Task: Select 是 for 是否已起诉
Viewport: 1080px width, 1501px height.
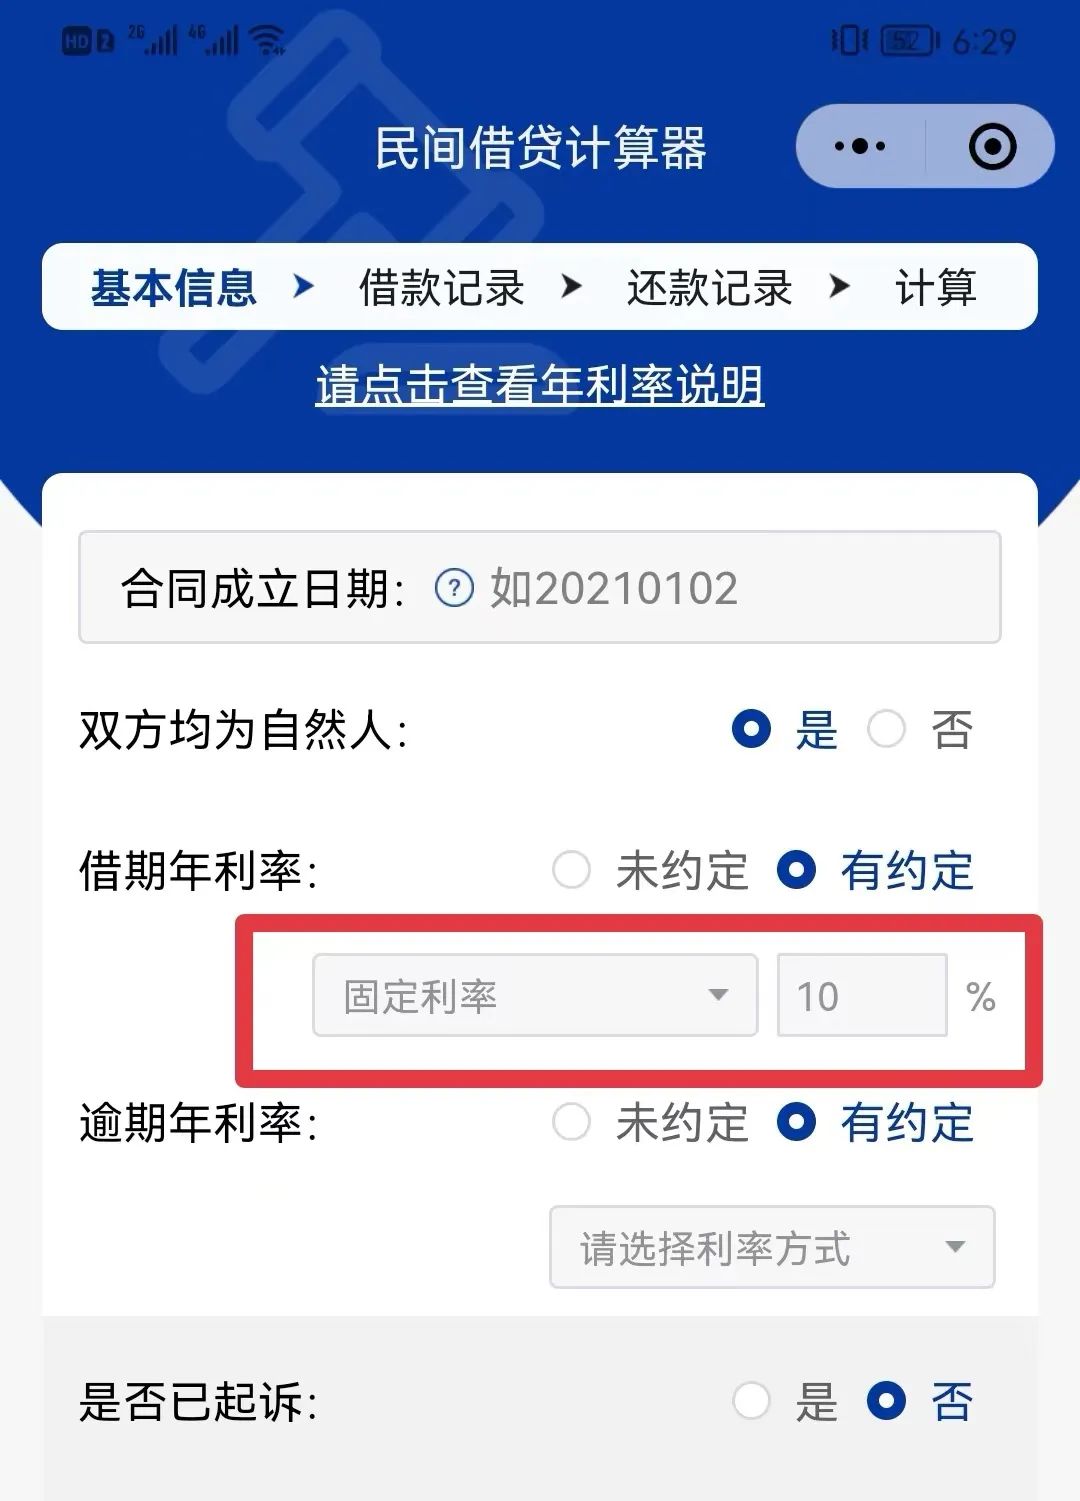Action: [x=751, y=1401]
